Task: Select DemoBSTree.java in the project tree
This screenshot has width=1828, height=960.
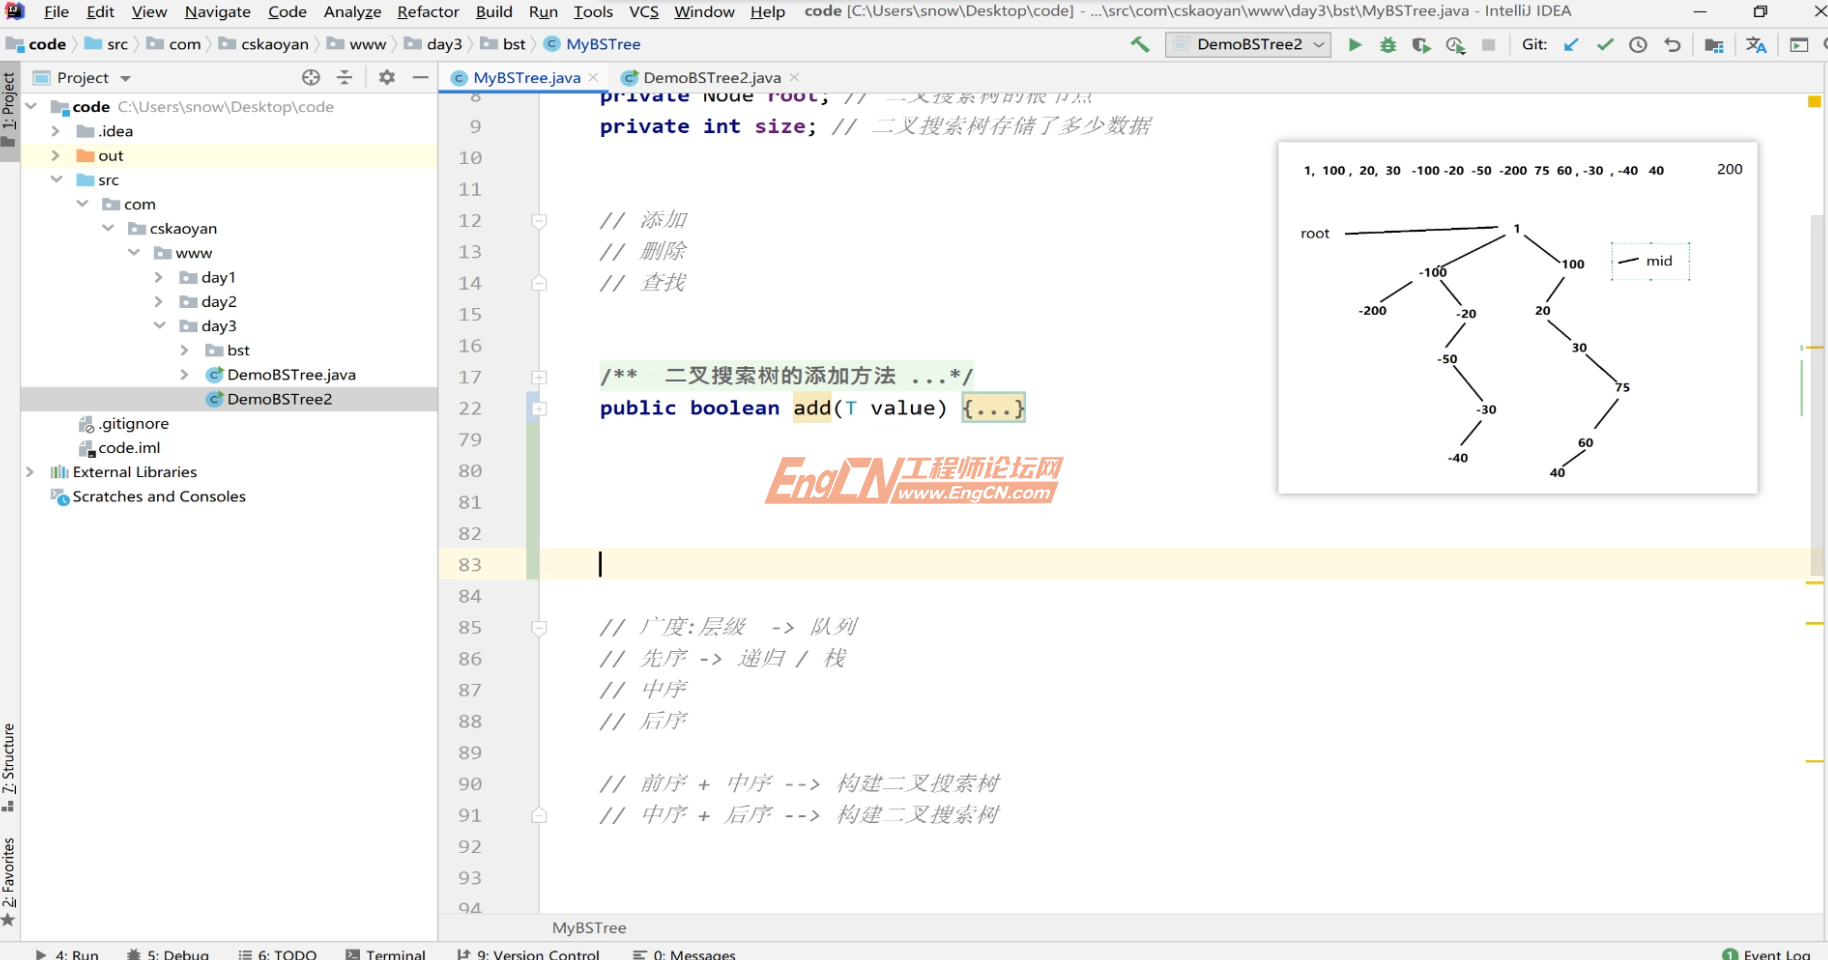Action: pos(290,374)
